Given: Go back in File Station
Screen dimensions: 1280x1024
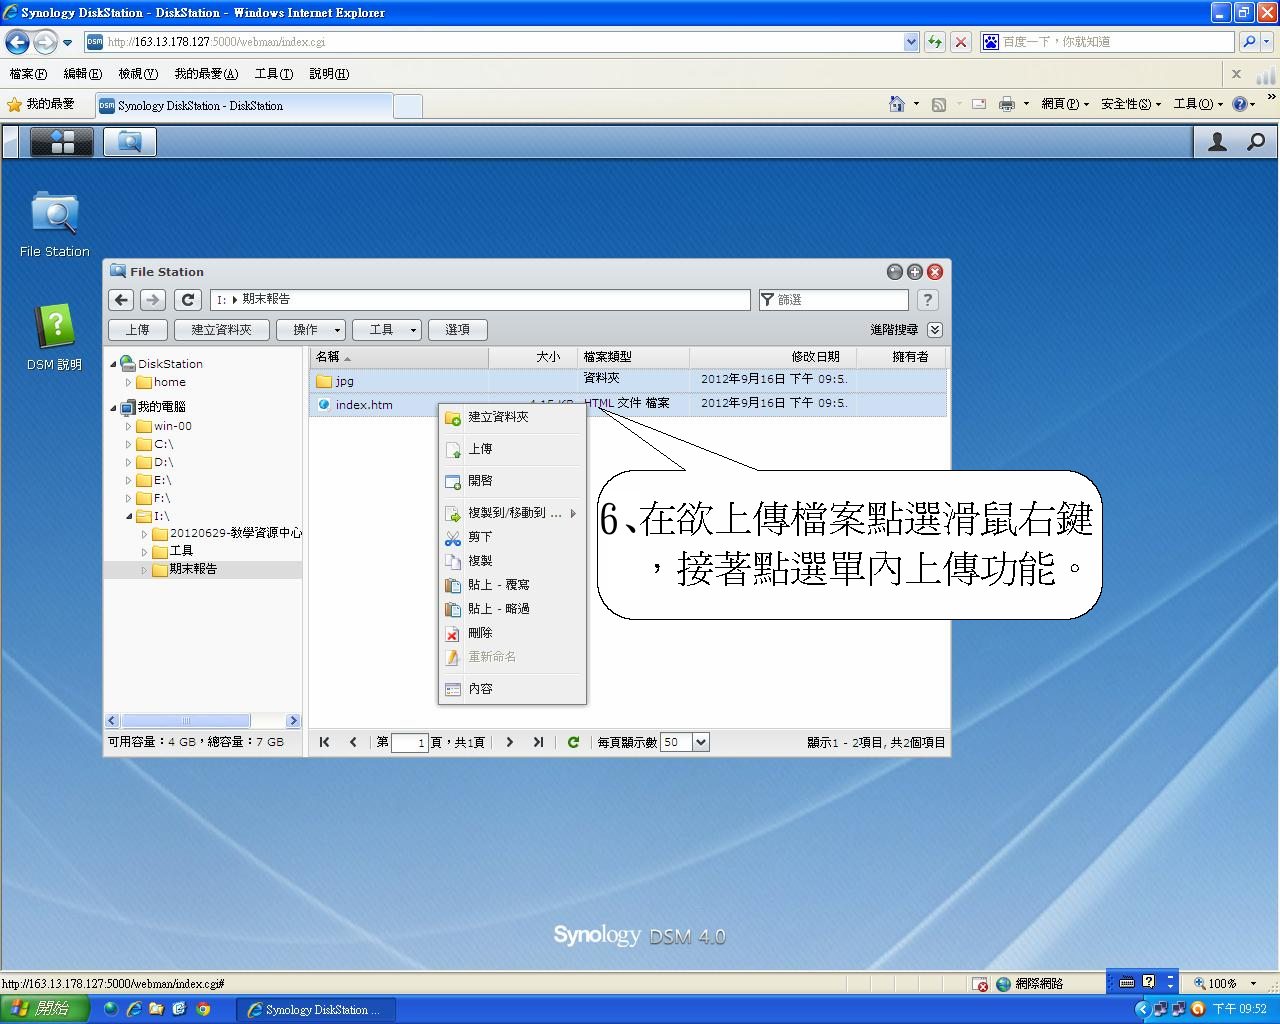Looking at the screenshot, I should pos(121,299).
